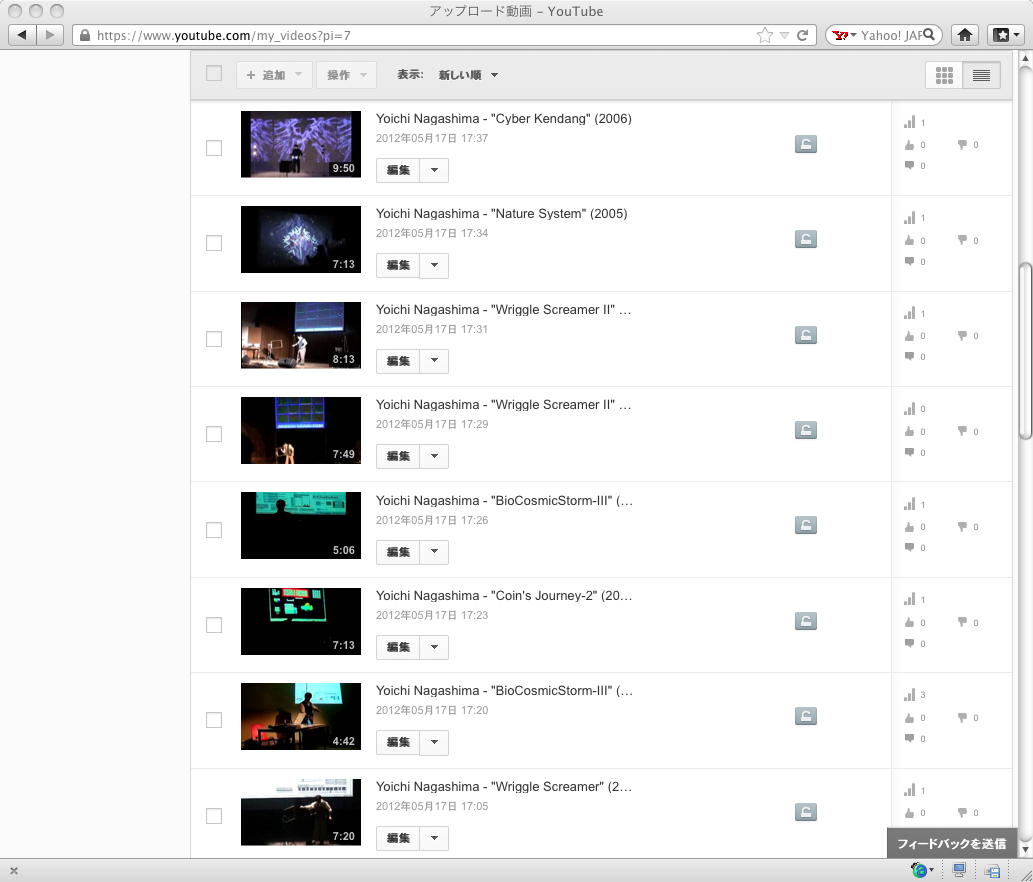The image size is (1033, 882).
Task: Click the thumbs-up icon for Nature System
Action: coord(909,240)
